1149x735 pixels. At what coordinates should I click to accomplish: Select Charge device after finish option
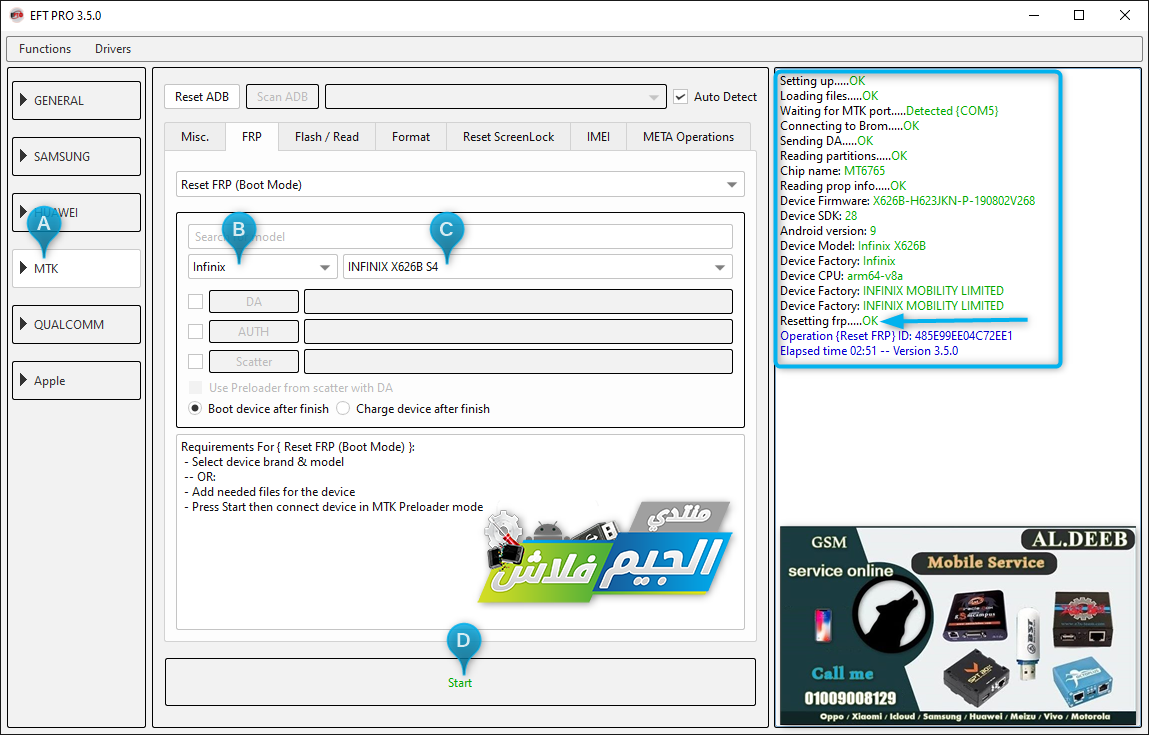pyautogui.click(x=343, y=408)
